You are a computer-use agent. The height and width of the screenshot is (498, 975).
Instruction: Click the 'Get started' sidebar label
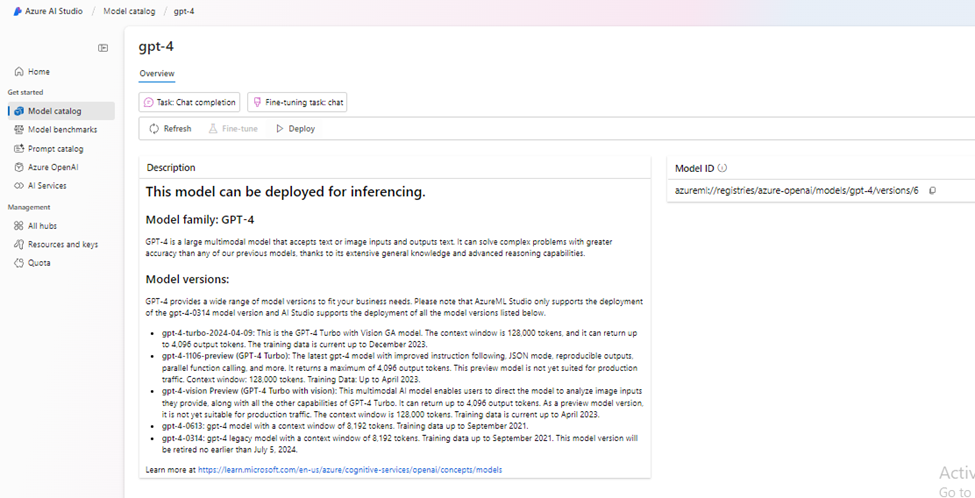[x=25, y=92]
